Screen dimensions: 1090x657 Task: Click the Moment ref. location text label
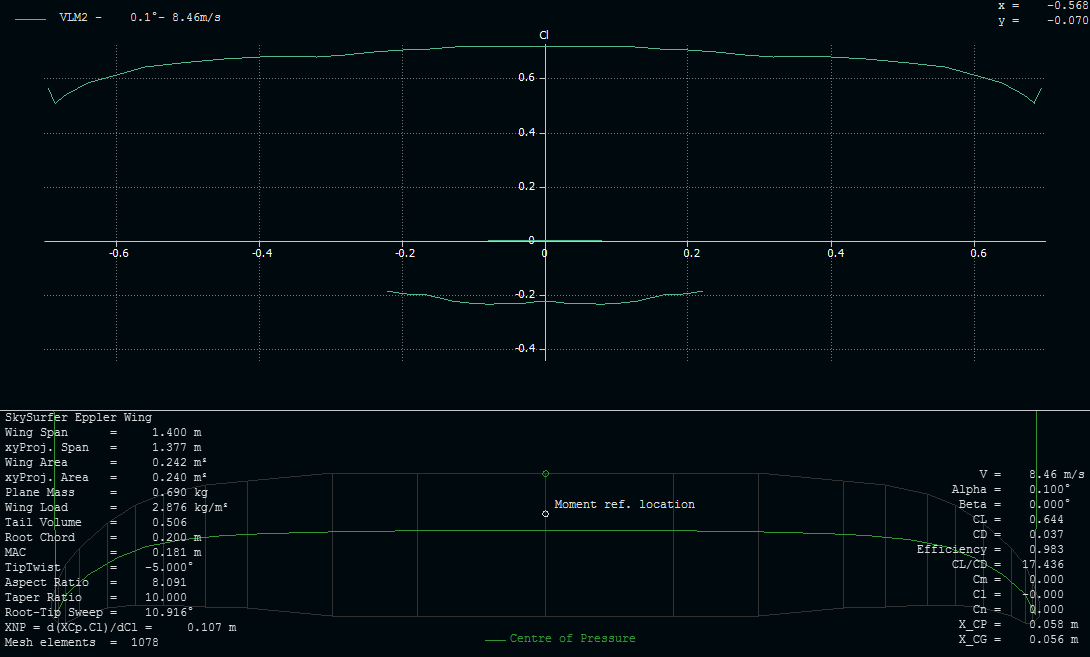[624, 504]
